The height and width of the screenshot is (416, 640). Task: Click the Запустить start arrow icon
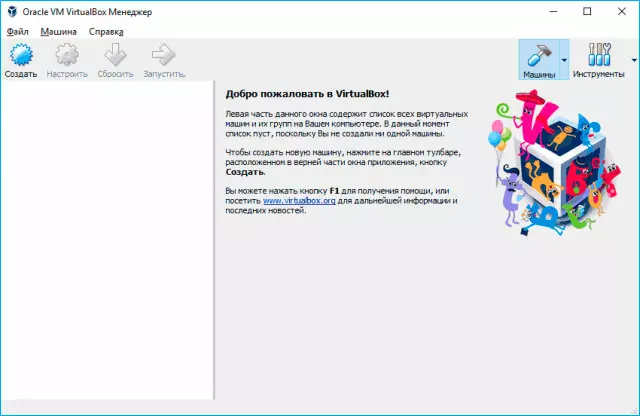pos(163,56)
